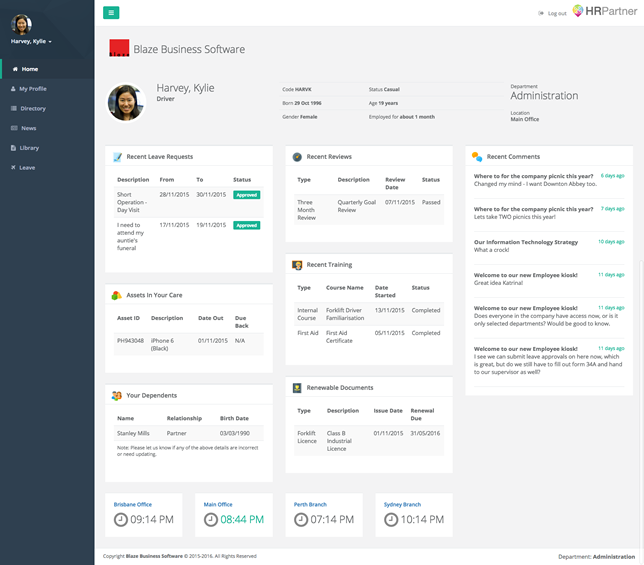The image size is (644, 565).
Task: Click the Status Casual field
Action: click(x=384, y=90)
